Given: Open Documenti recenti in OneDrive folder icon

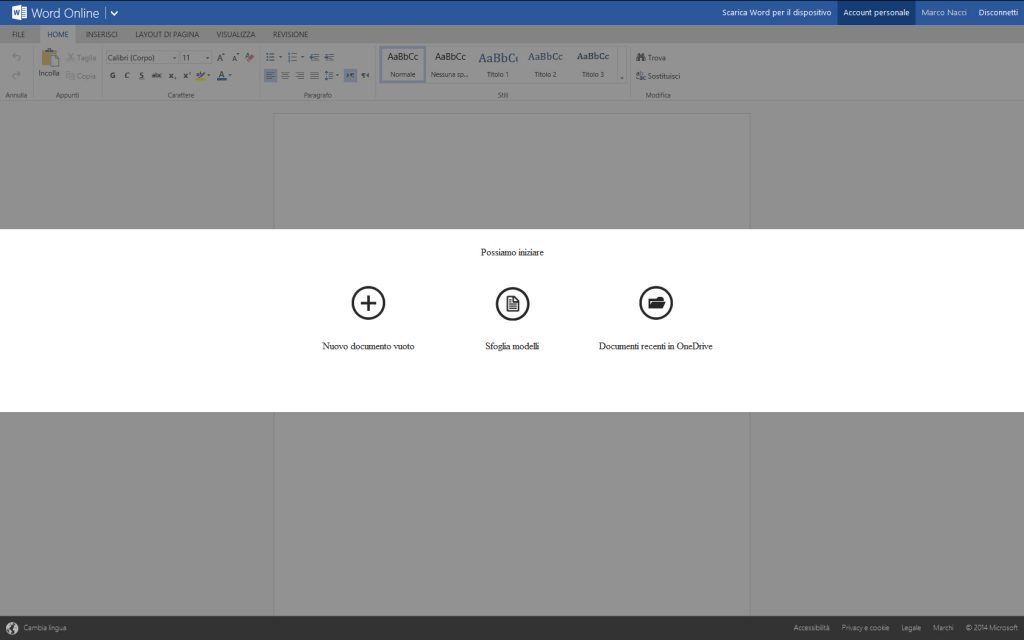Looking at the screenshot, I should pos(656,303).
